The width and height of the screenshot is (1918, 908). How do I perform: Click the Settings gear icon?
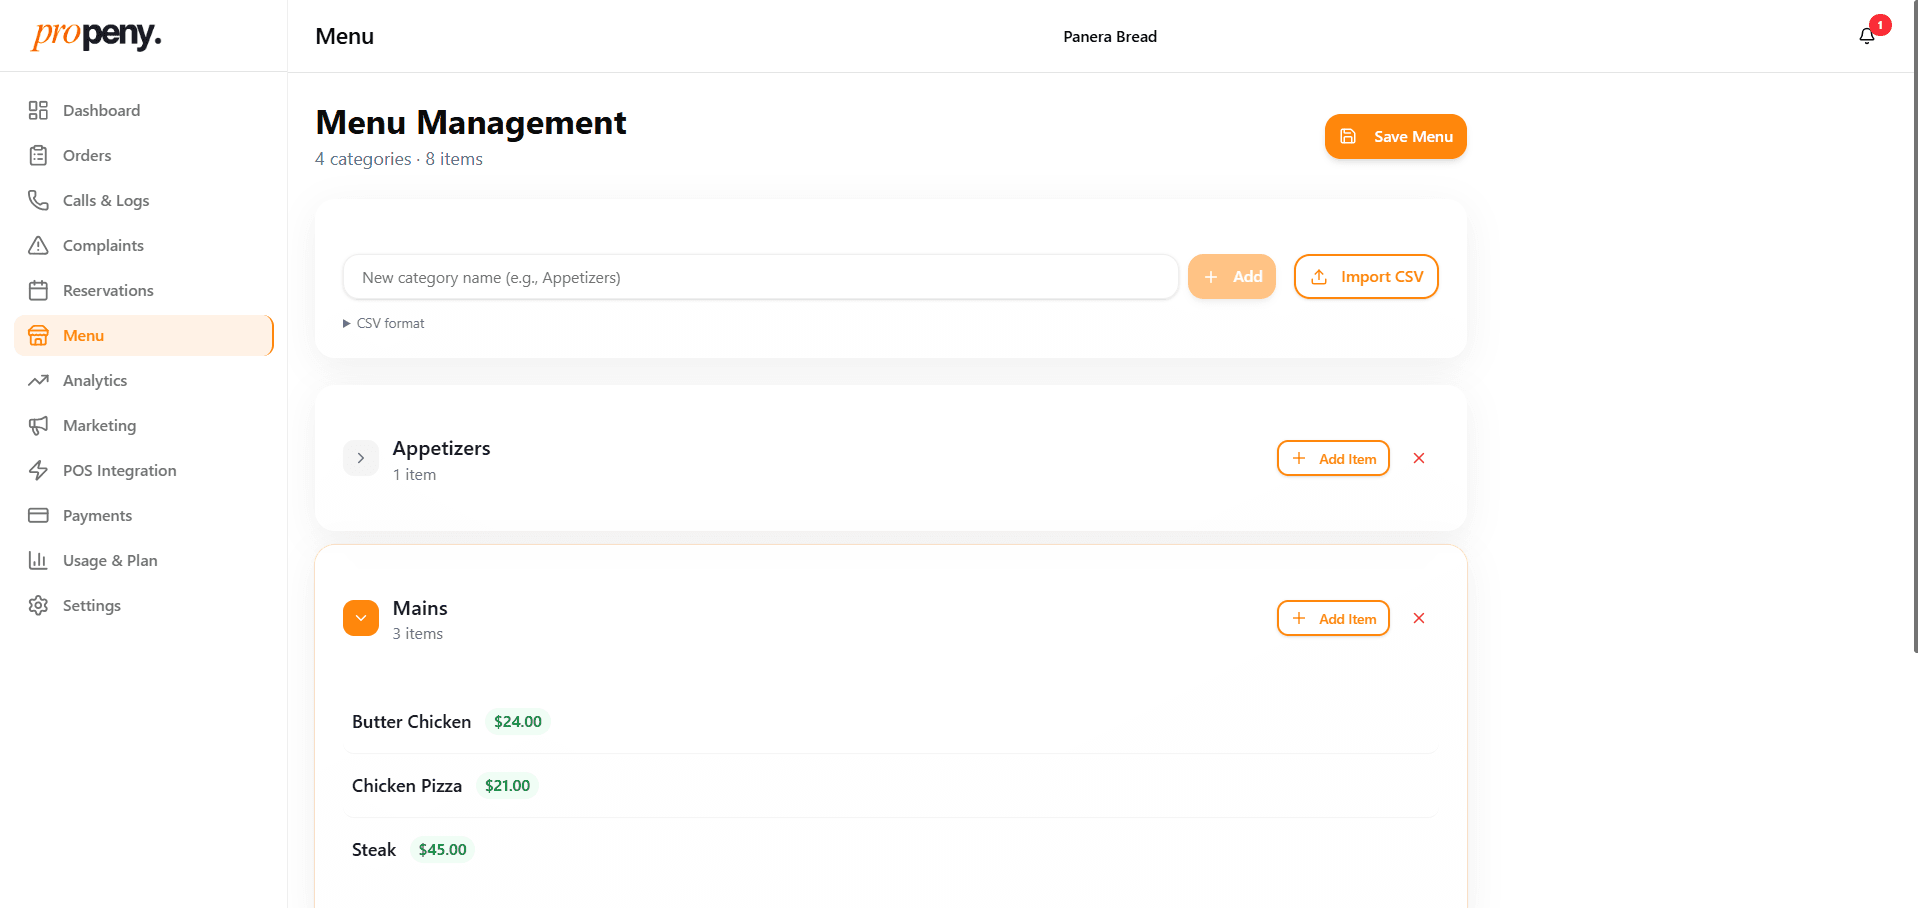tap(38, 605)
